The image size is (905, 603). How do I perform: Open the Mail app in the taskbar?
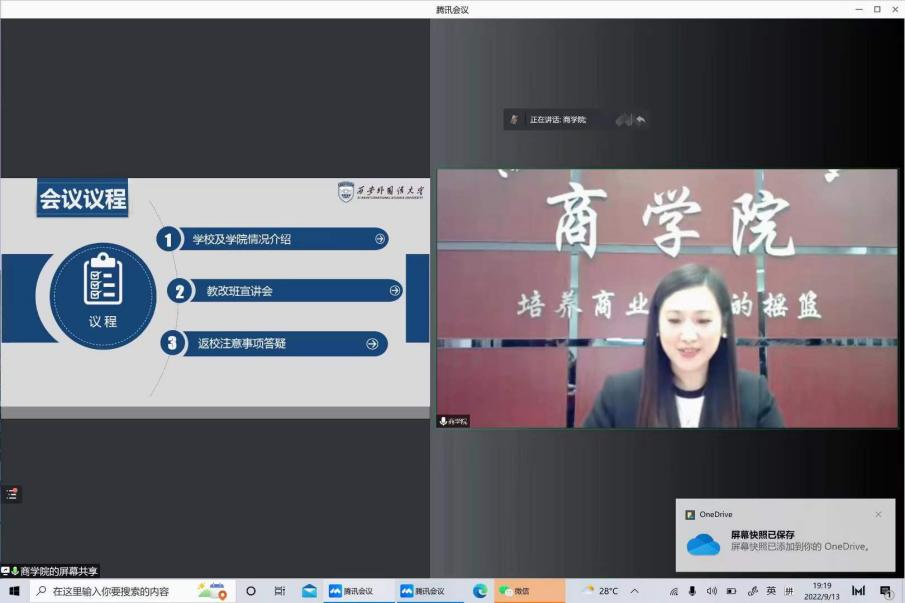tap(309, 591)
